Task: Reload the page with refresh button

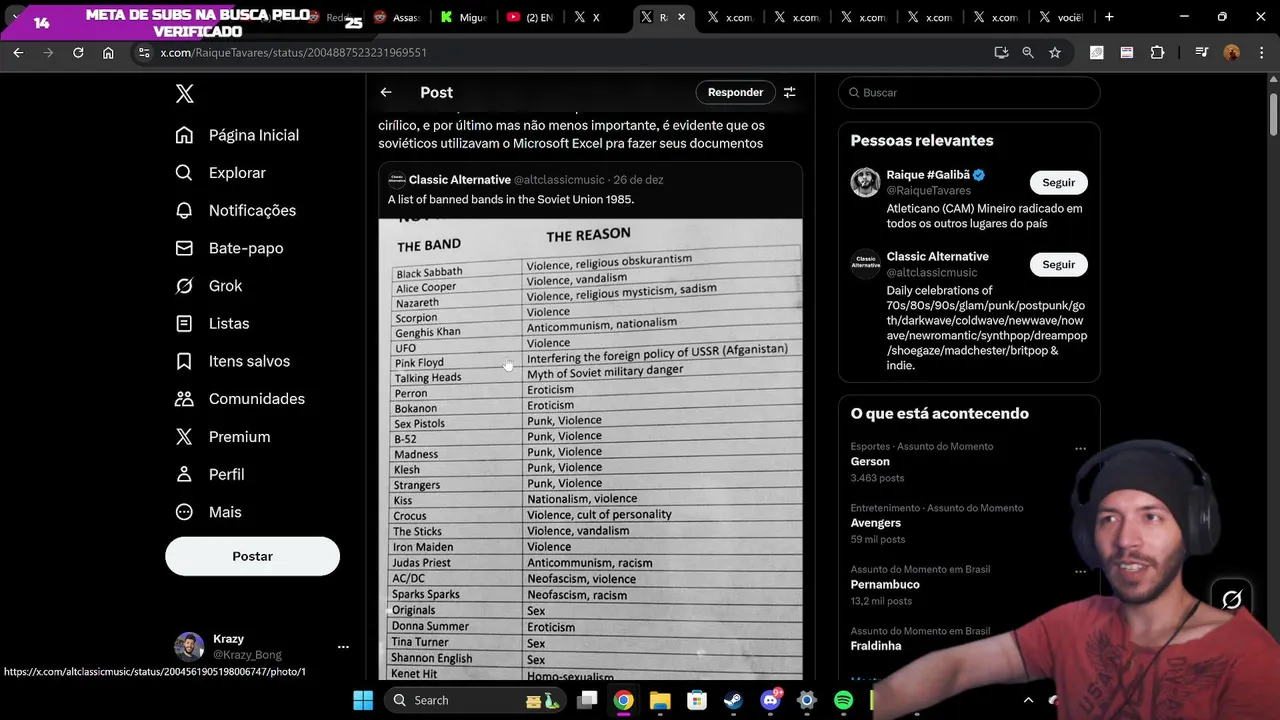Action: (x=78, y=53)
